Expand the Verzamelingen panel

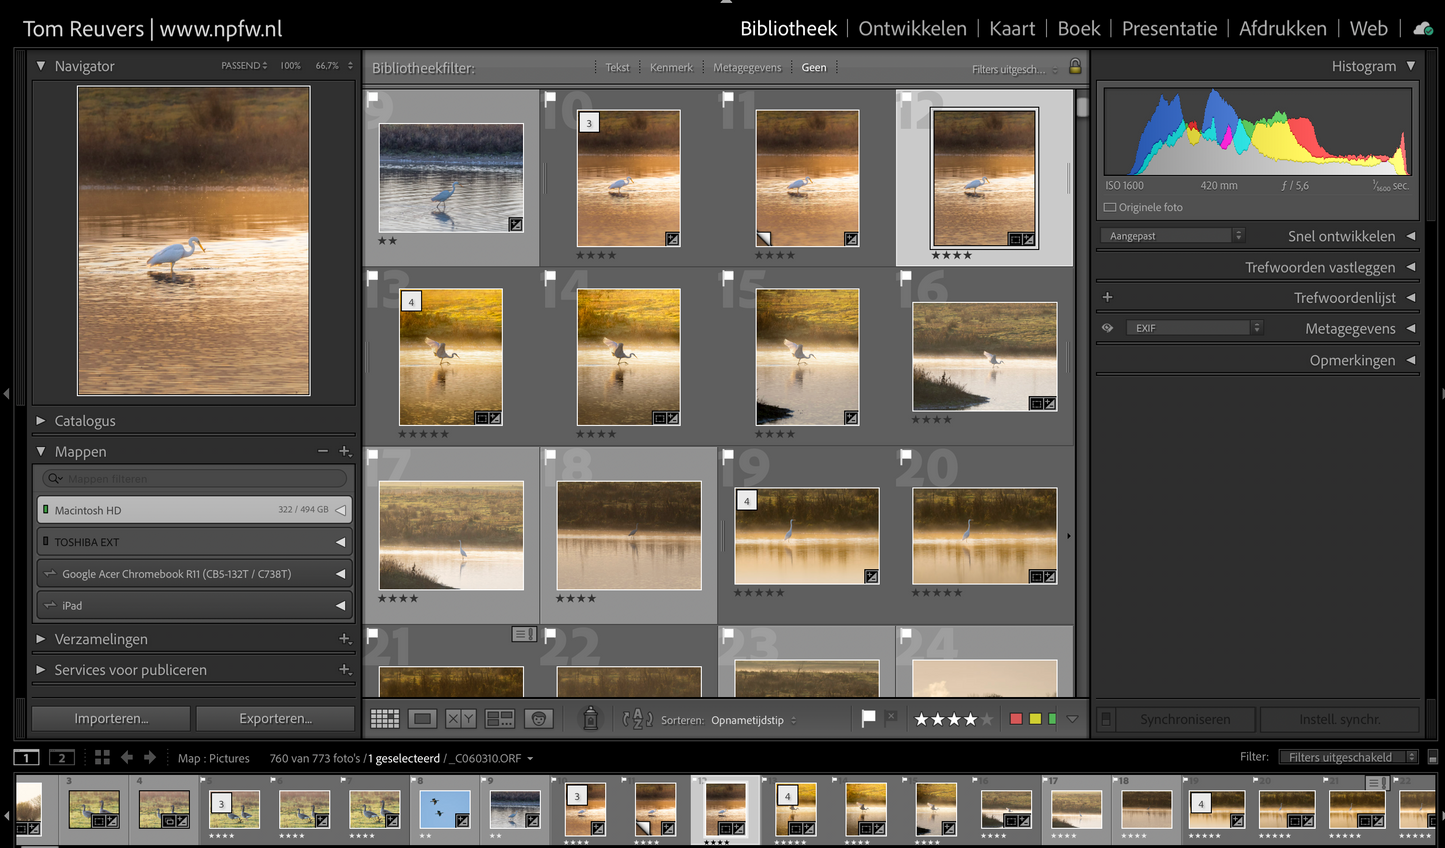point(41,639)
